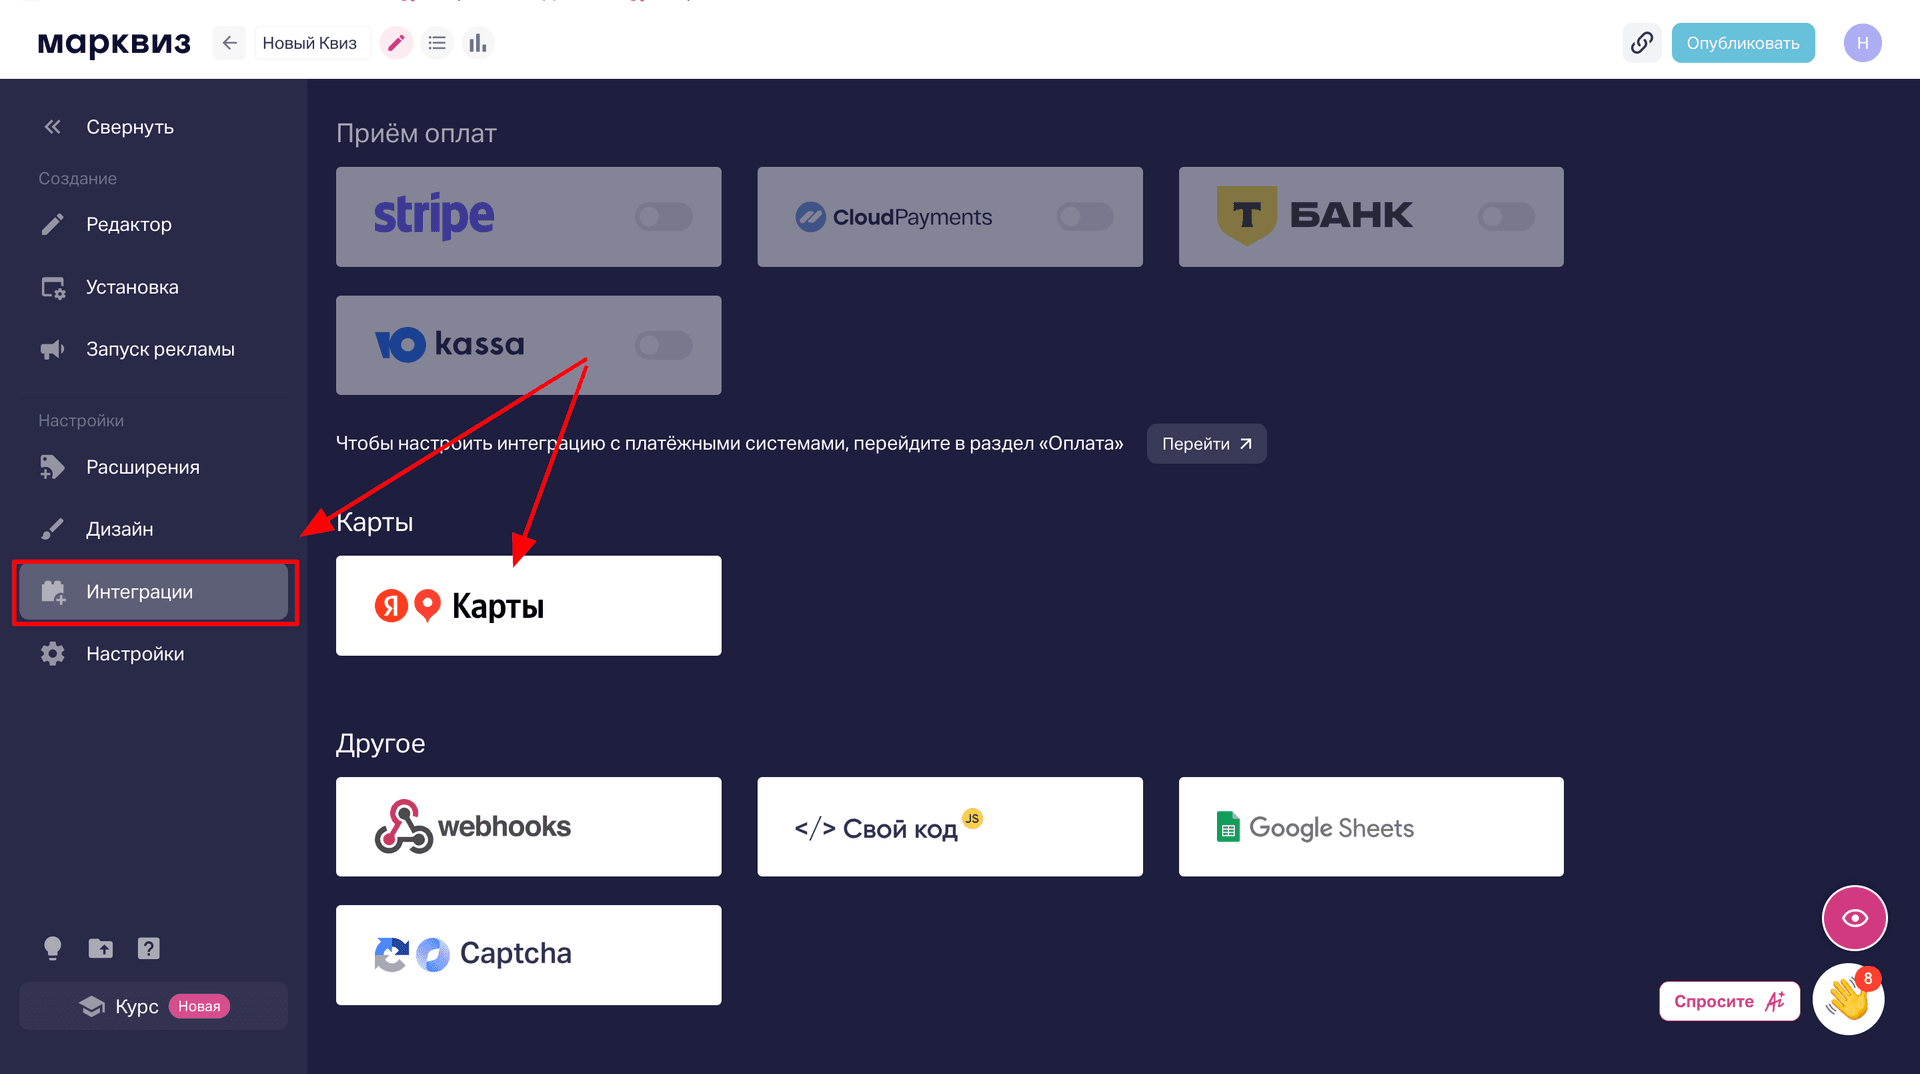1920x1074 pixels.
Task: Click Перейти to payment section
Action: click(1206, 444)
